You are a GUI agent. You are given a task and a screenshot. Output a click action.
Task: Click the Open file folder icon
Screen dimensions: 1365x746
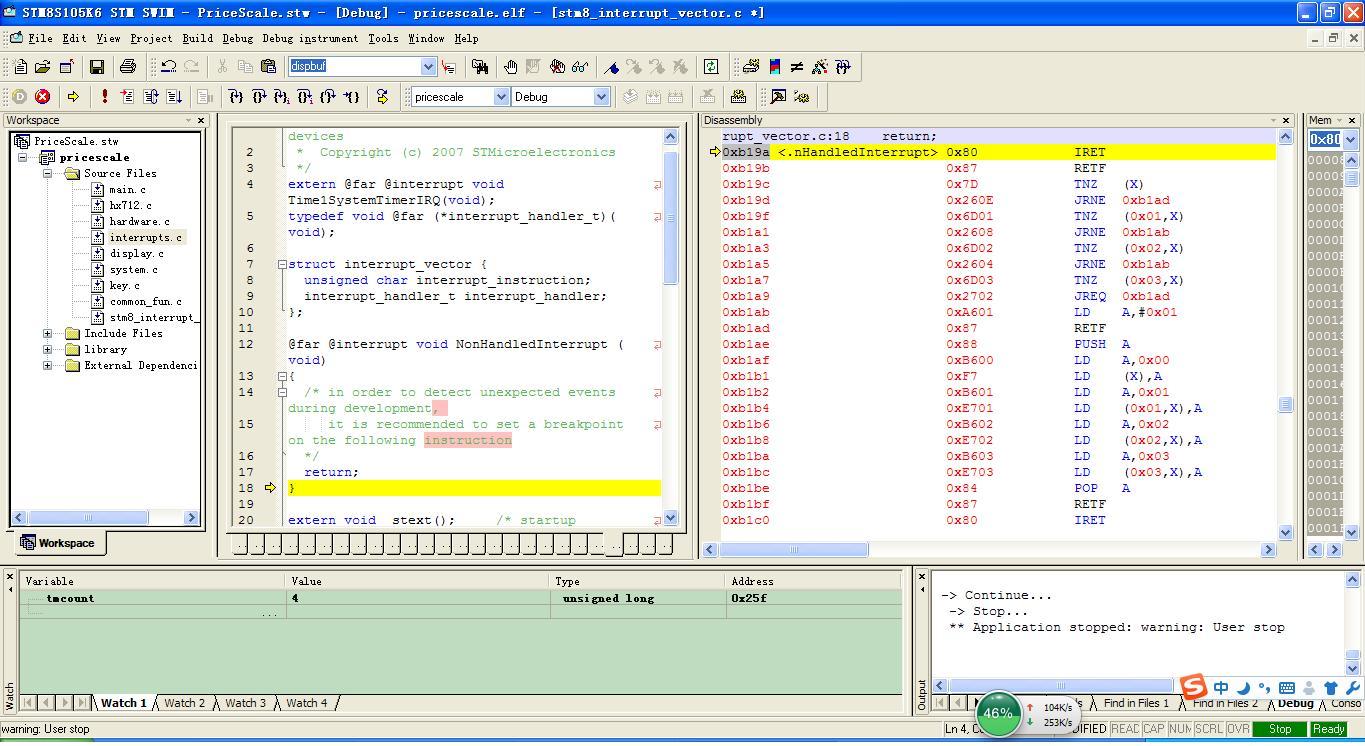coord(43,67)
